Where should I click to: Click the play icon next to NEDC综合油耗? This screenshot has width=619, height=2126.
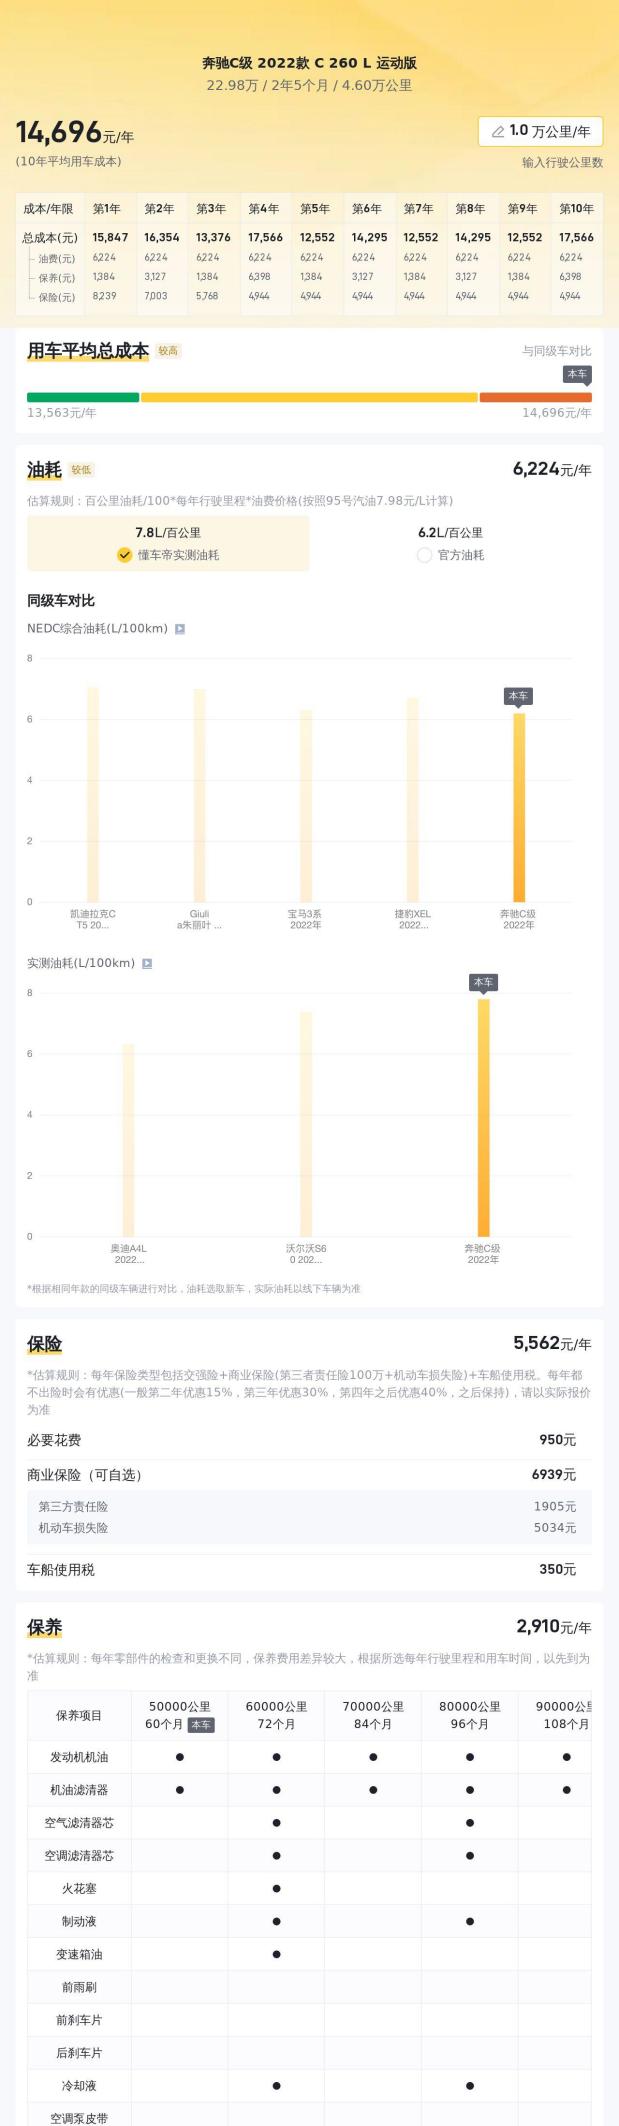pyautogui.click(x=180, y=629)
